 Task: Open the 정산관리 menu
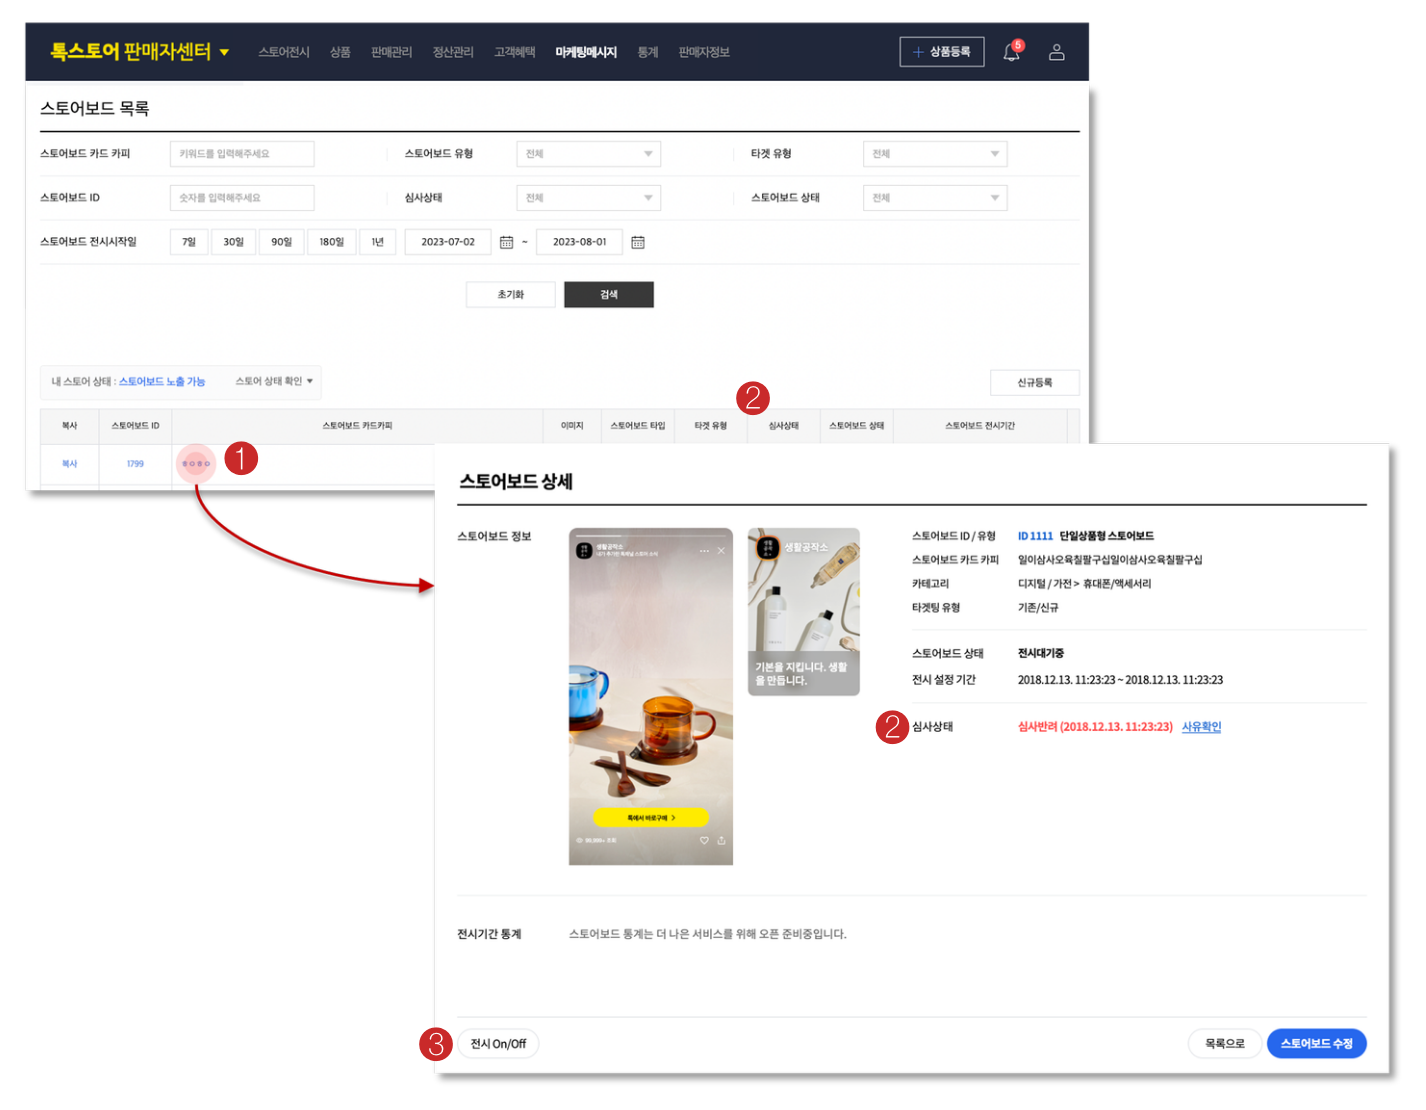[453, 52]
